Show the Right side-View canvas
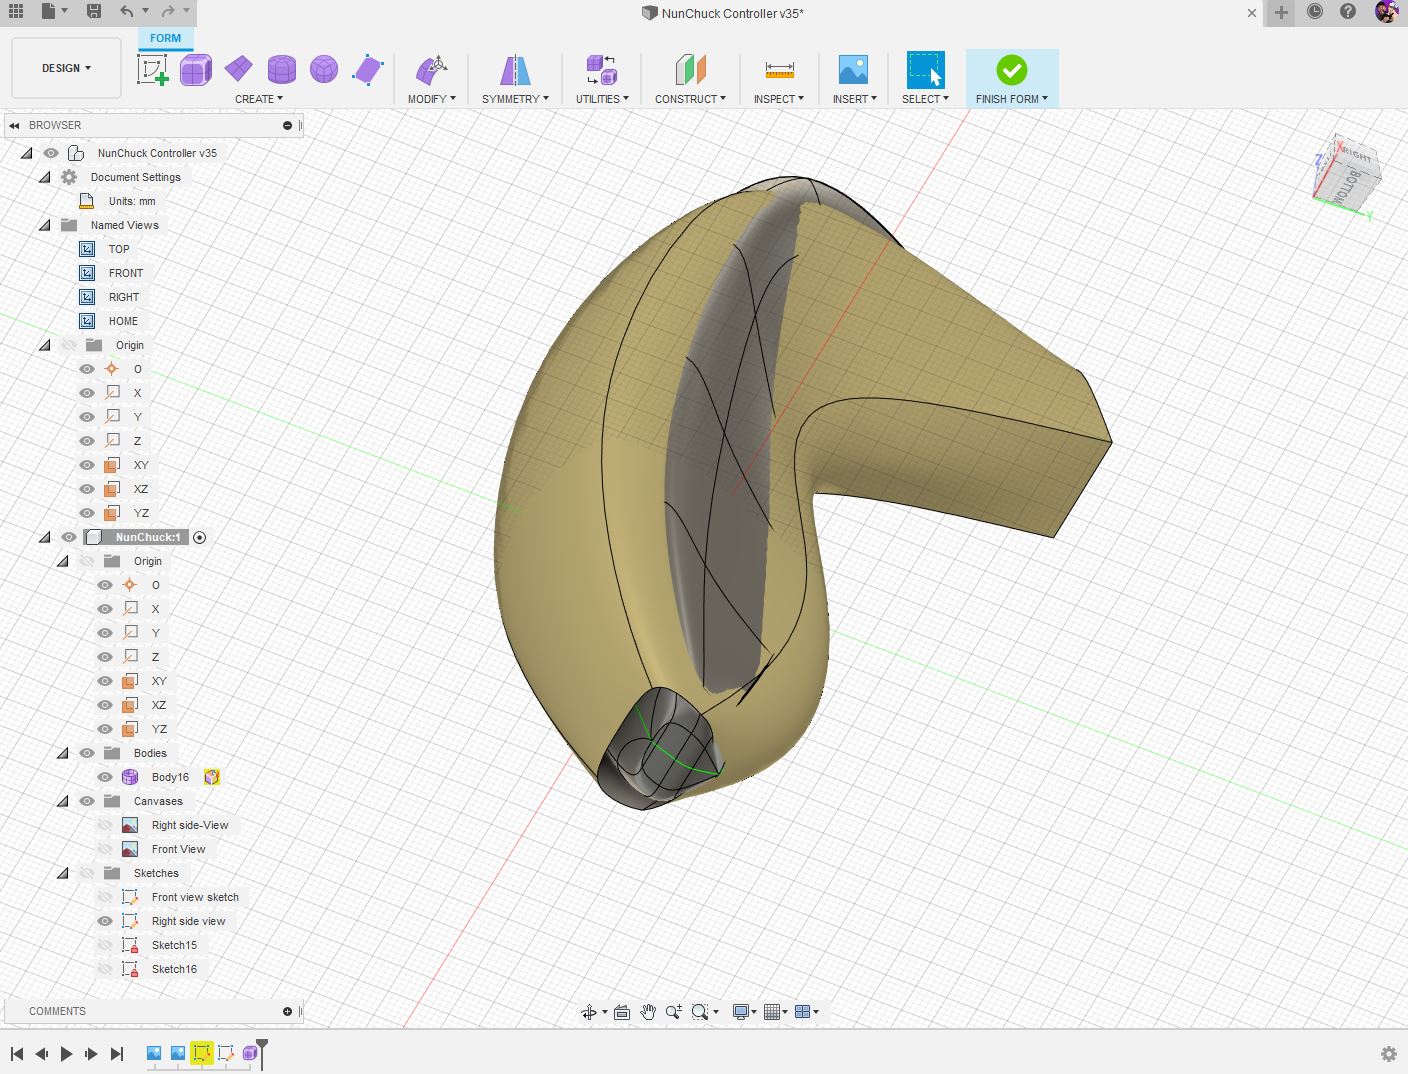The height and width of the screenshot is (1074, 1408). (105, 825)
